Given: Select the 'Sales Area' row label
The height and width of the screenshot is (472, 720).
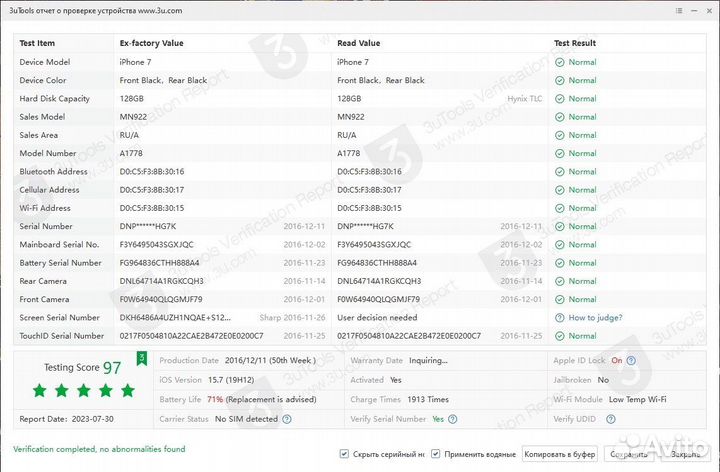Looking at the screenshot, I should point(39,135).
